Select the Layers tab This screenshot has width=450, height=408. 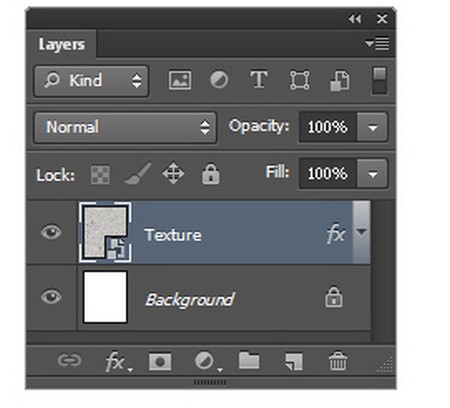click(62, 44)
